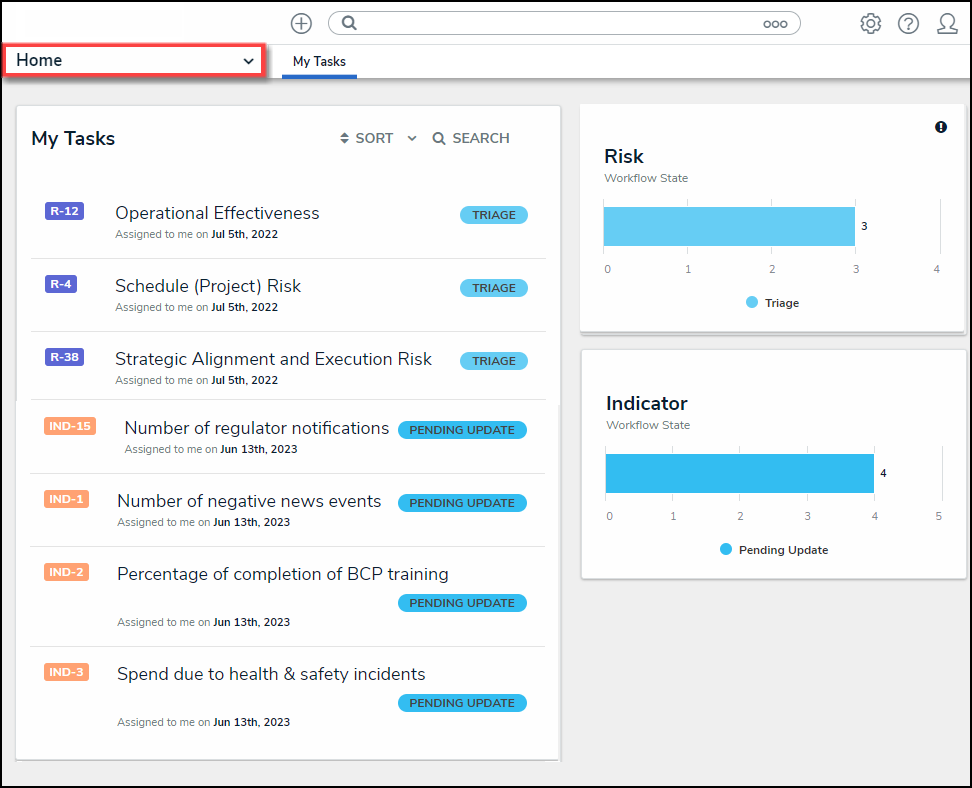Click the Indicator chart Pending Update bar

pos(739,473)
